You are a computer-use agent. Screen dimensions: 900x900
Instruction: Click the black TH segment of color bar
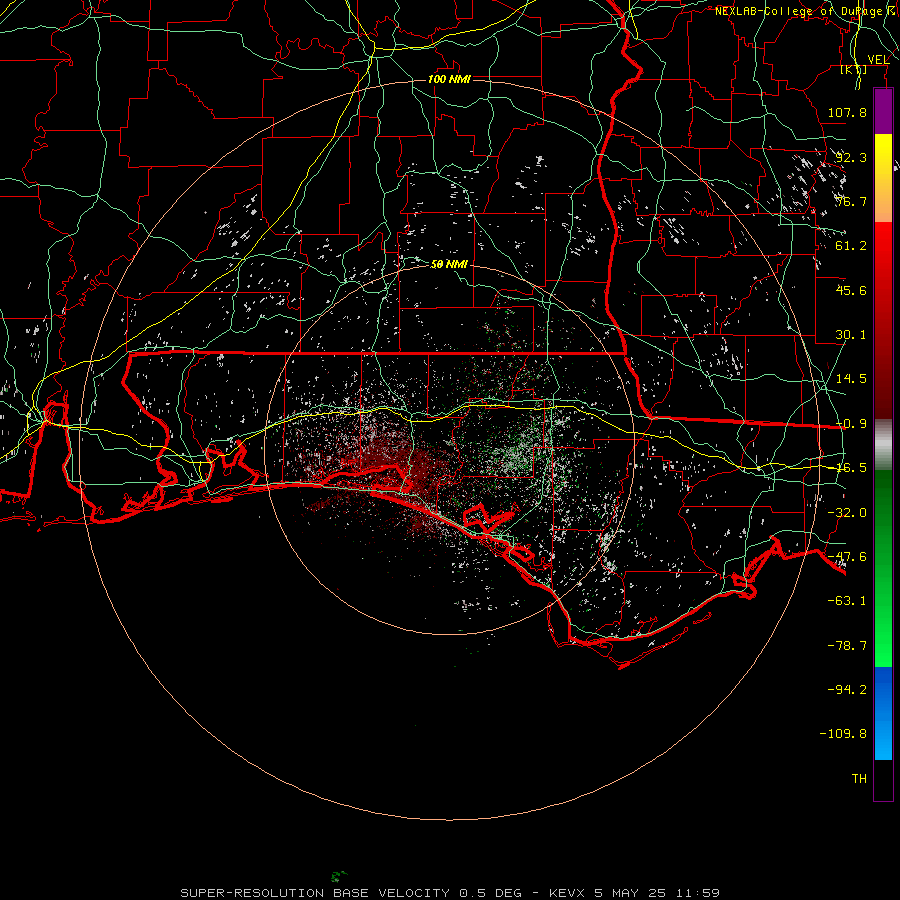tap(883, 779)
